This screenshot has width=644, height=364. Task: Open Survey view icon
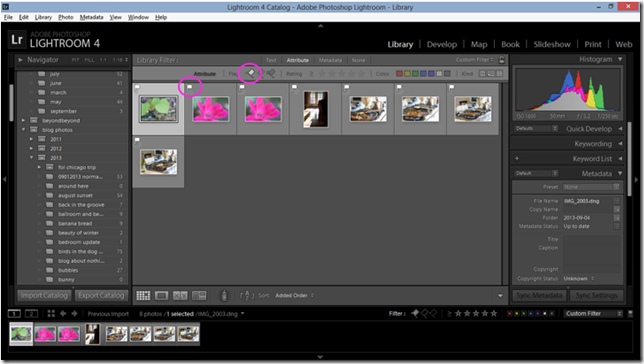[199, 295]
